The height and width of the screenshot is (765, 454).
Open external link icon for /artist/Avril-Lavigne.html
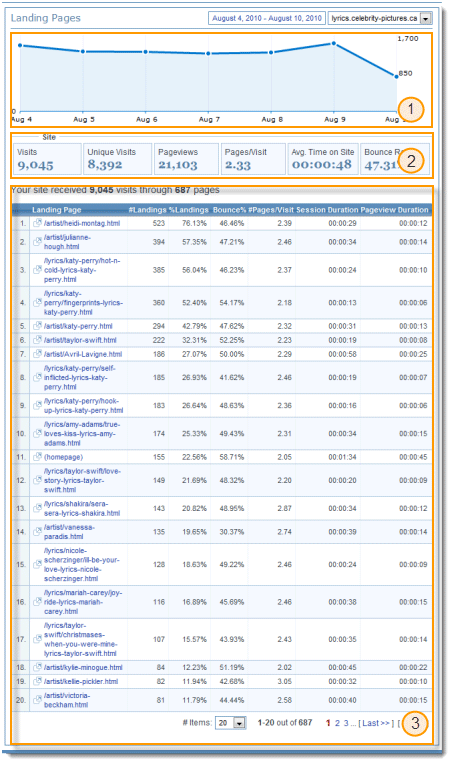pos(37,354)
